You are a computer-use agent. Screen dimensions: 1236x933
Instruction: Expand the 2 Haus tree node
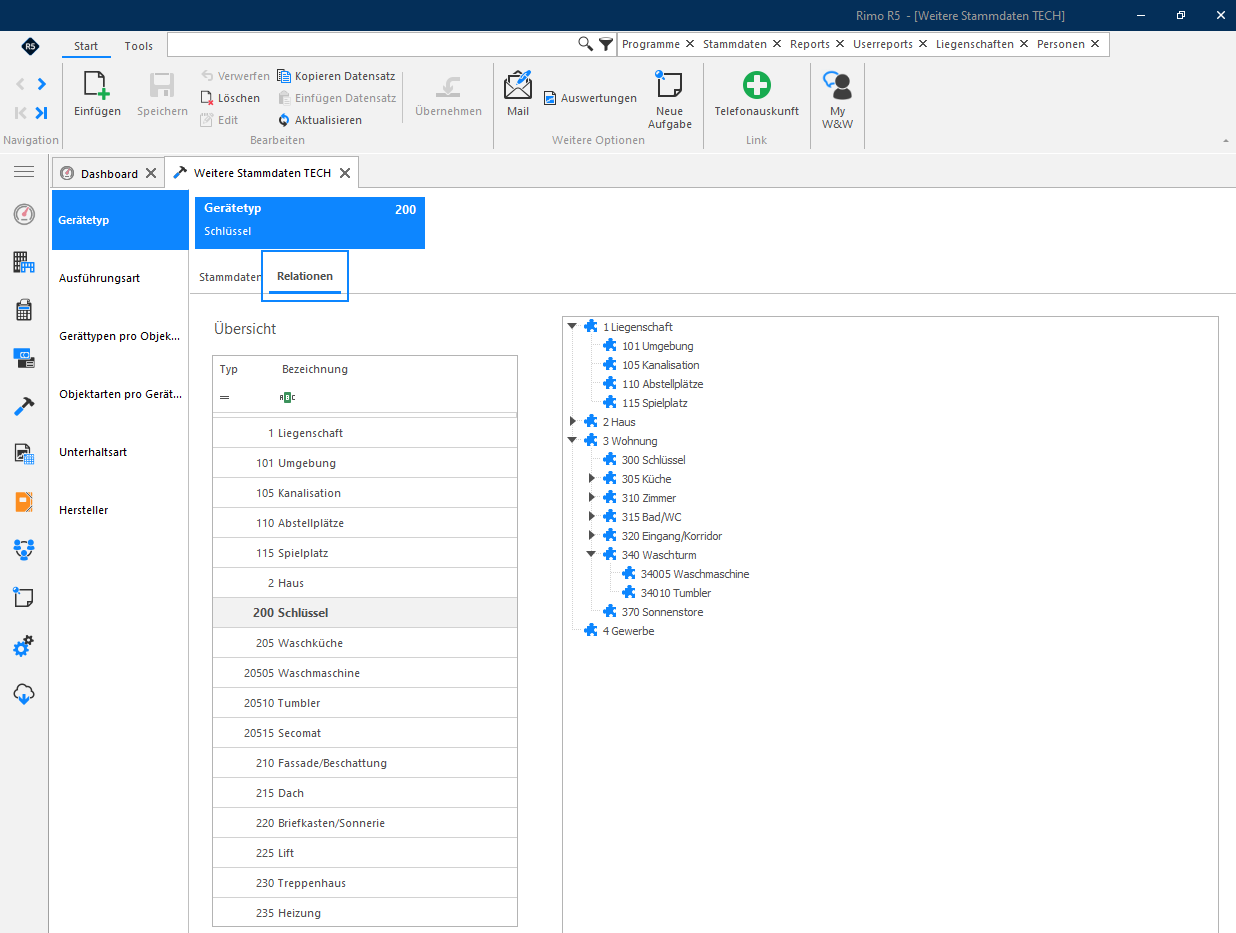(x=573, y=421)
